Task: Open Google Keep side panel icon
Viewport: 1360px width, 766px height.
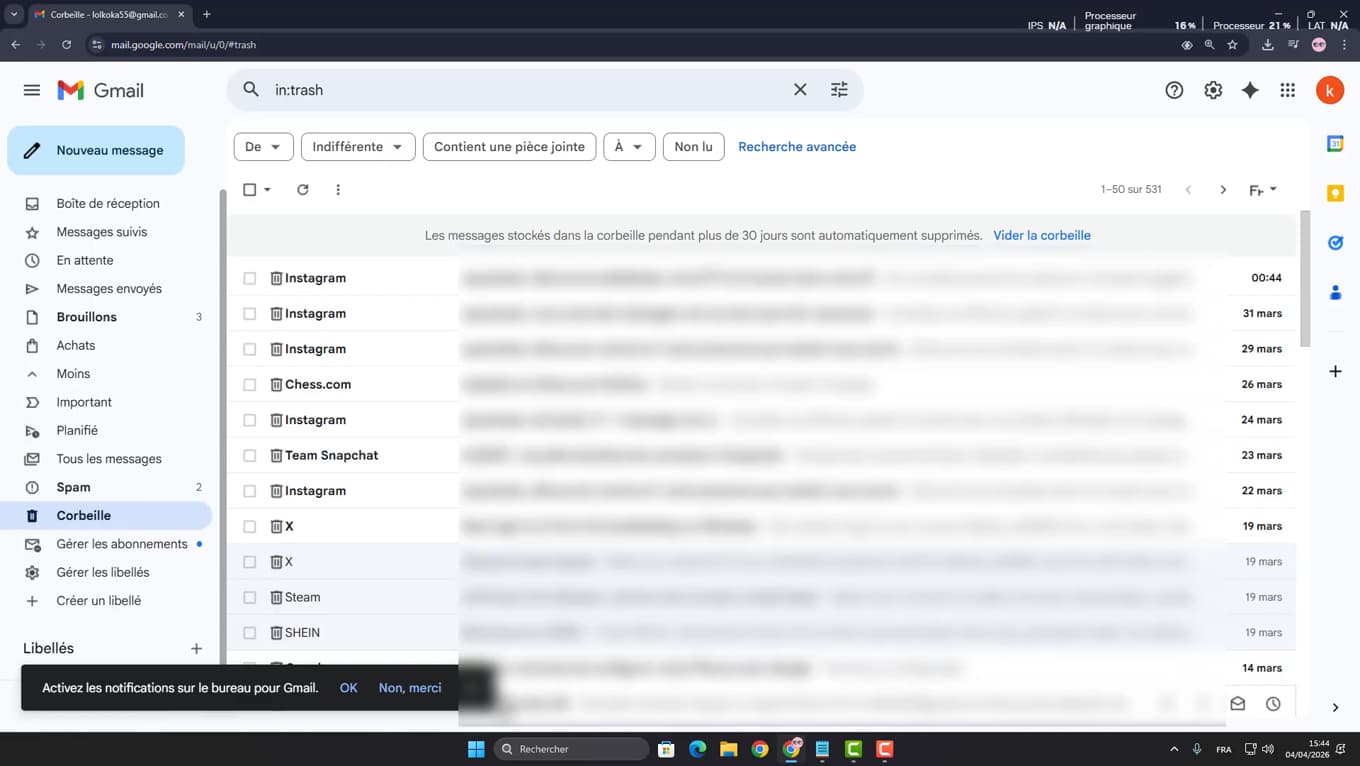Action: click(x=1335, y=193)
